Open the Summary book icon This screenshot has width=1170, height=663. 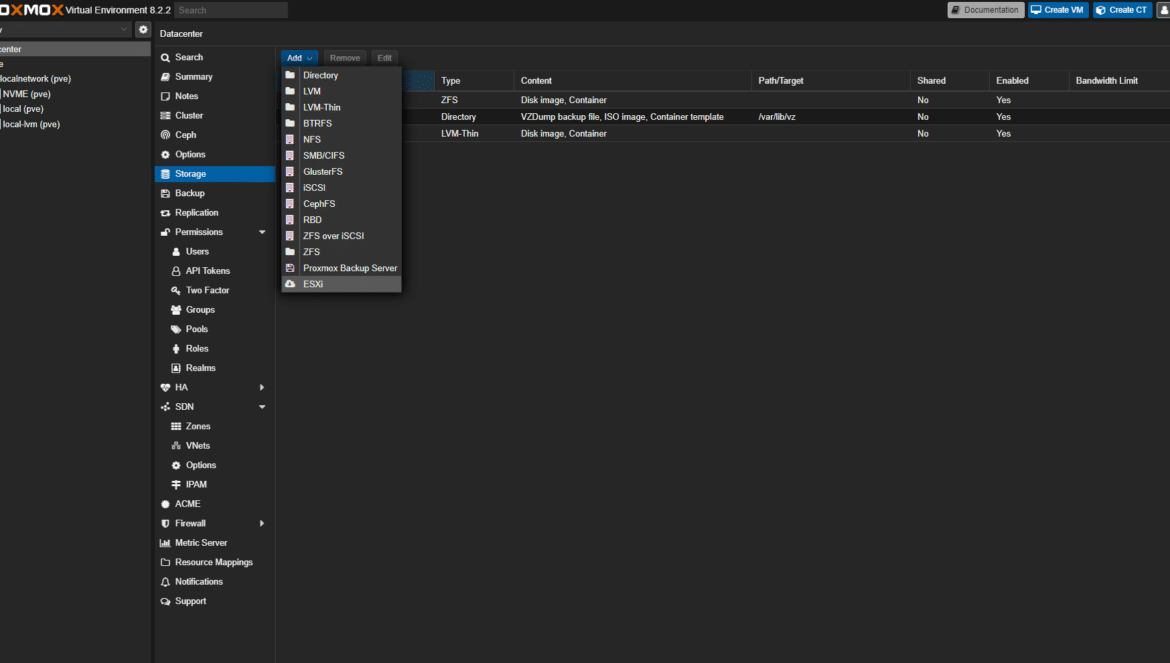166,77
